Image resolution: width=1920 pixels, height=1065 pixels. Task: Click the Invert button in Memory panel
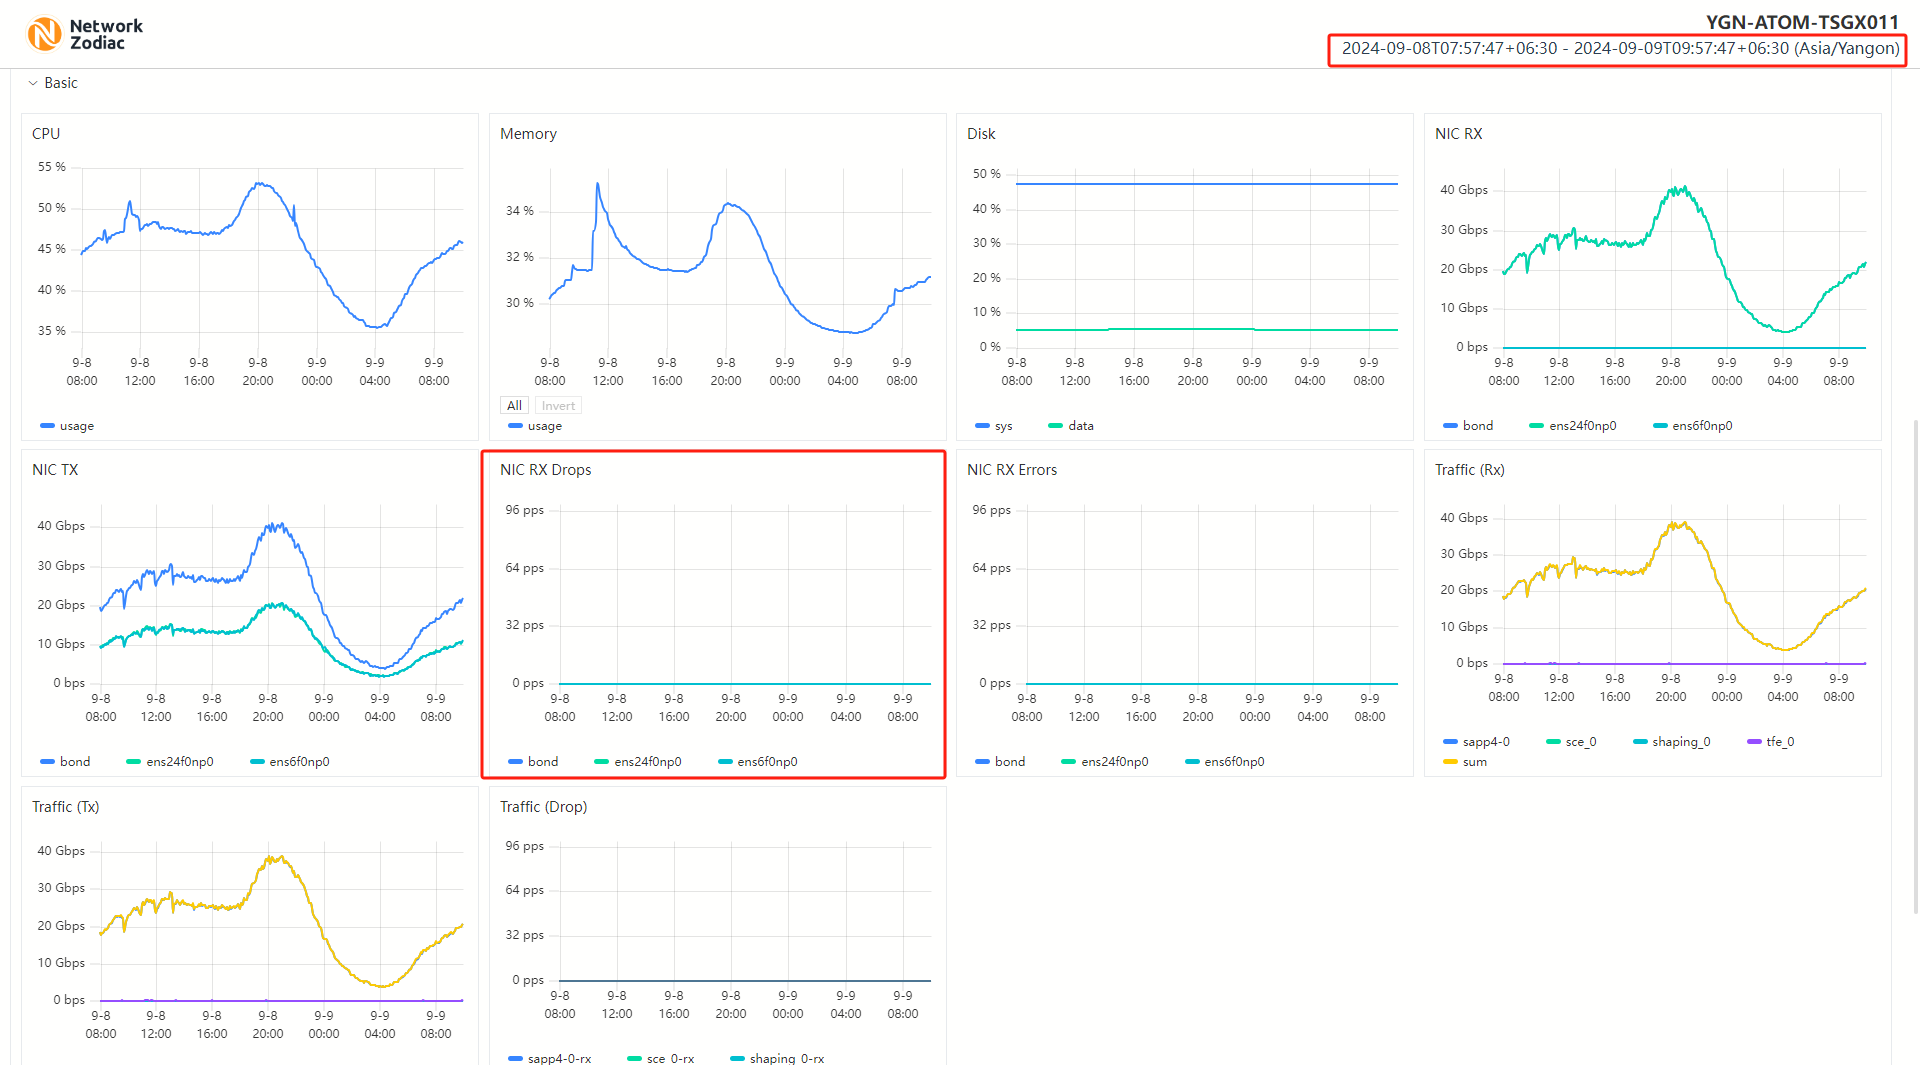558,406
